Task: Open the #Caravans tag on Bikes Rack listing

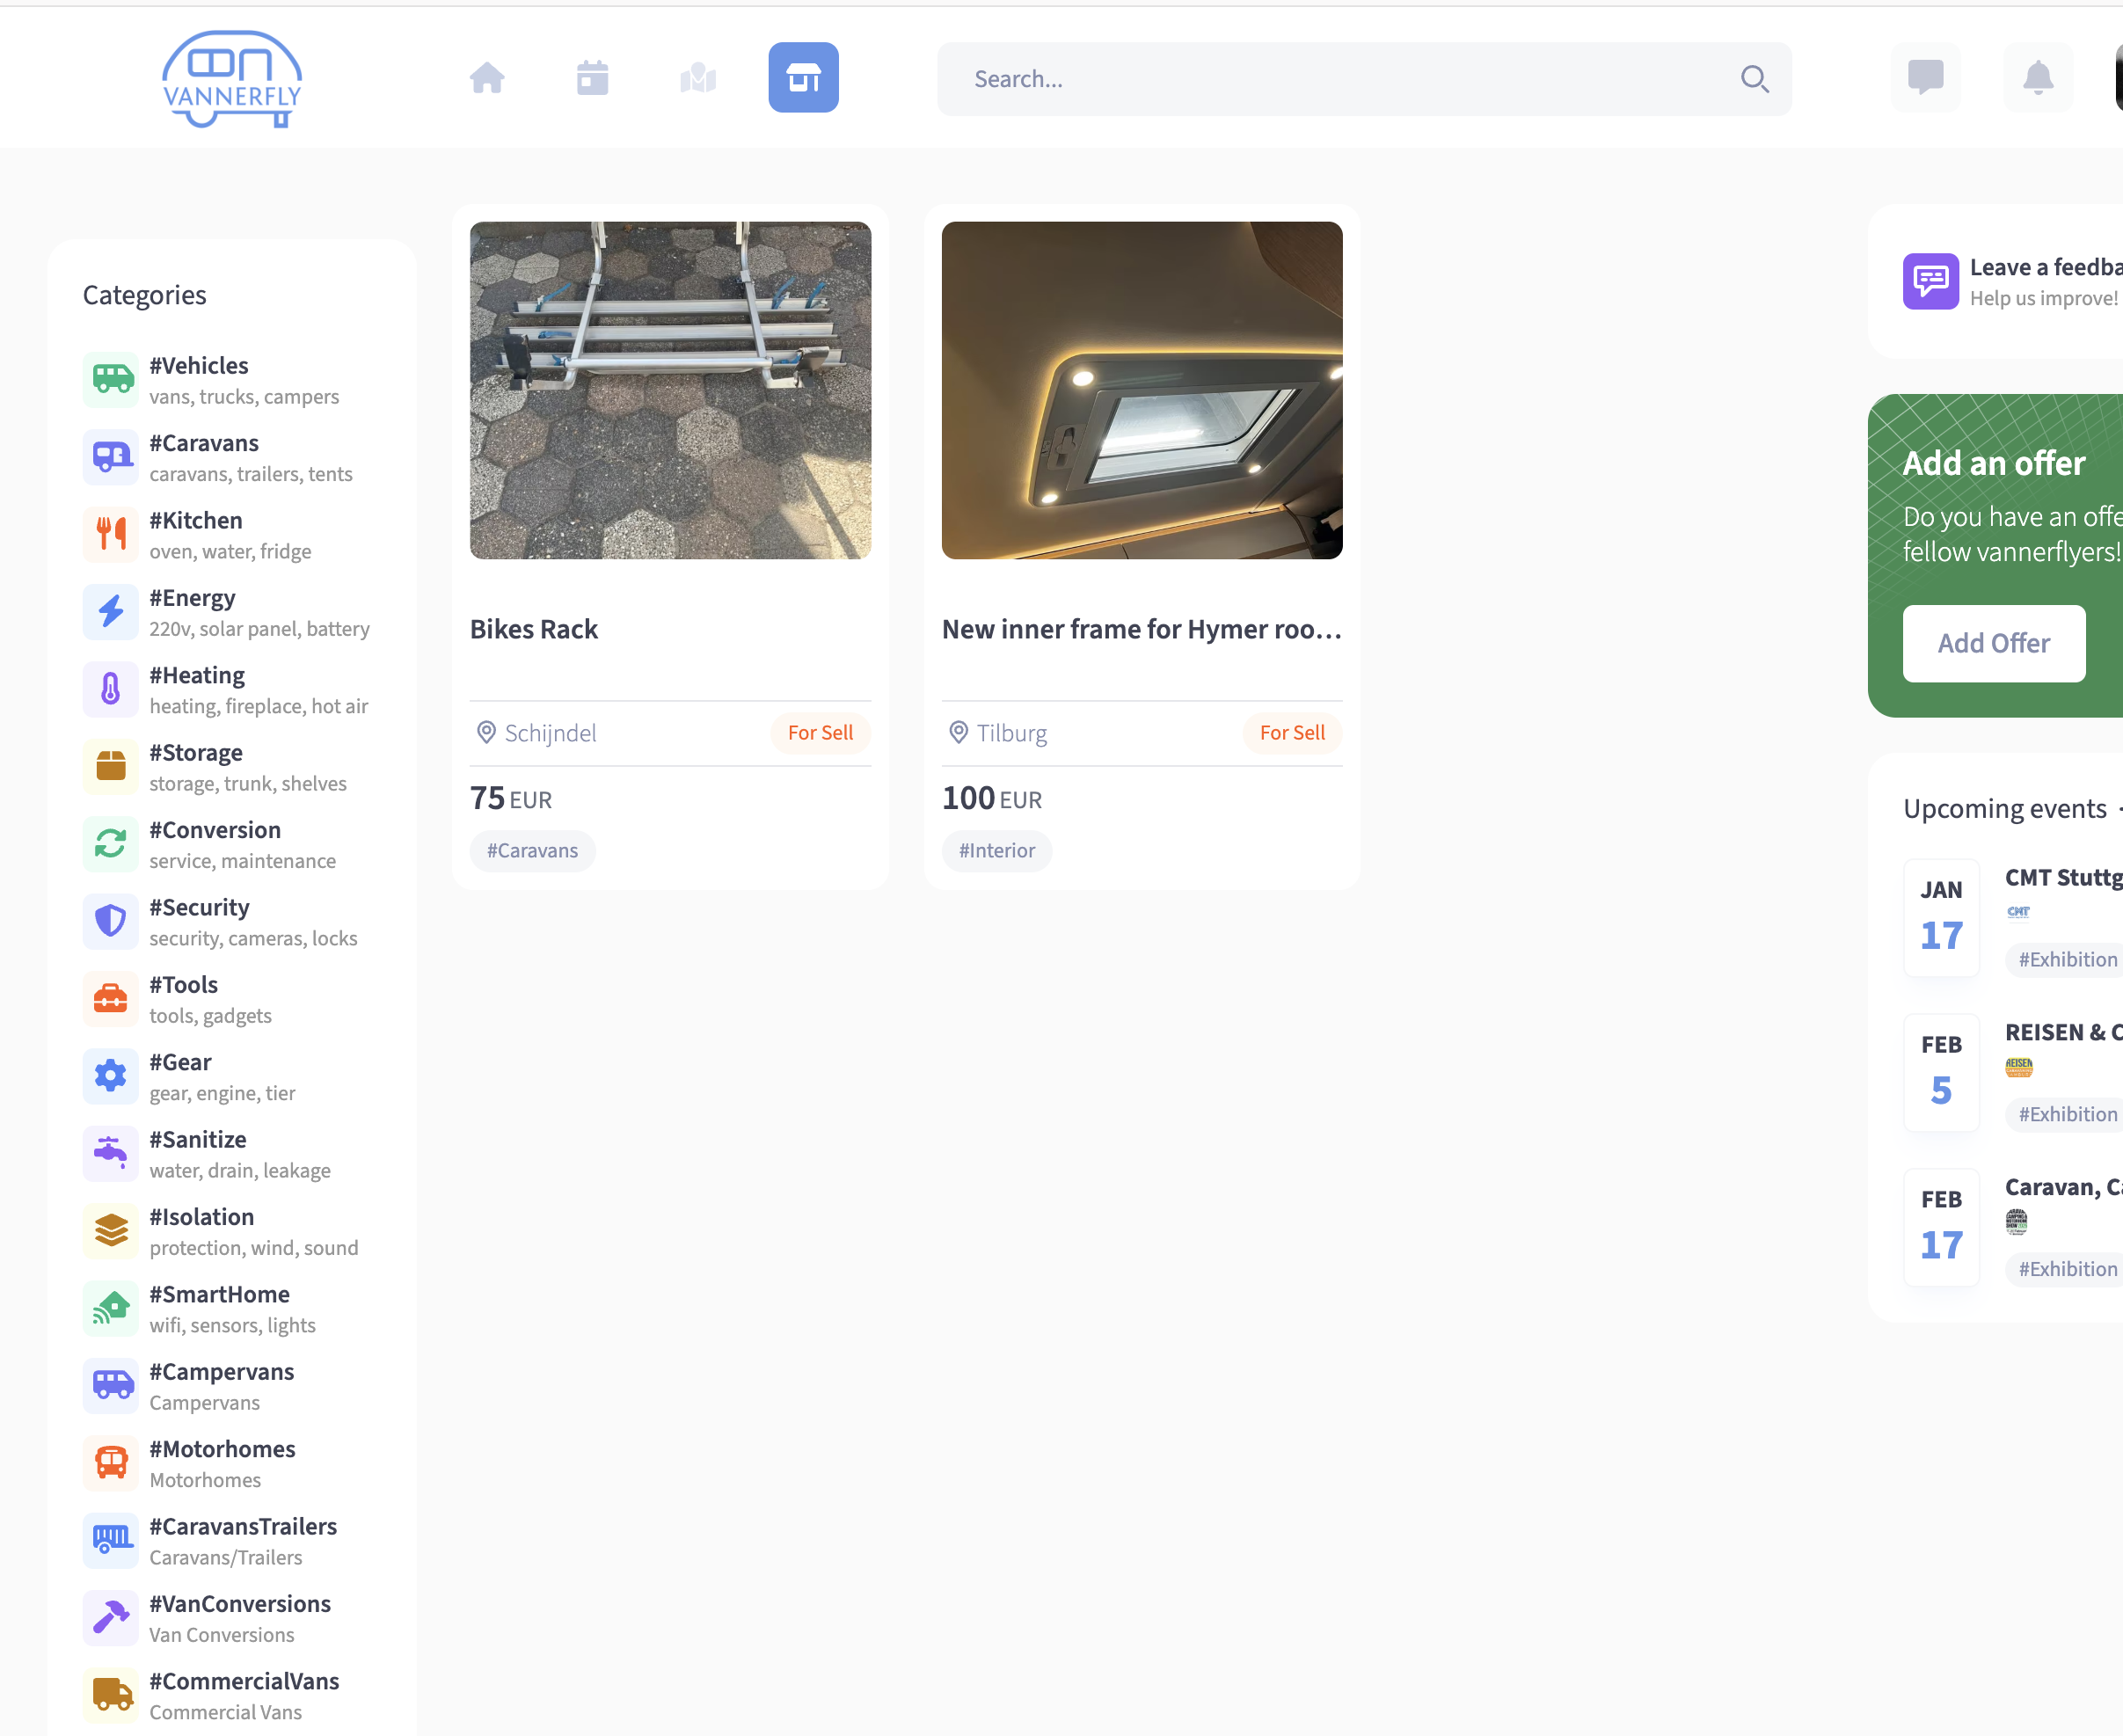Action: point(532,850)
